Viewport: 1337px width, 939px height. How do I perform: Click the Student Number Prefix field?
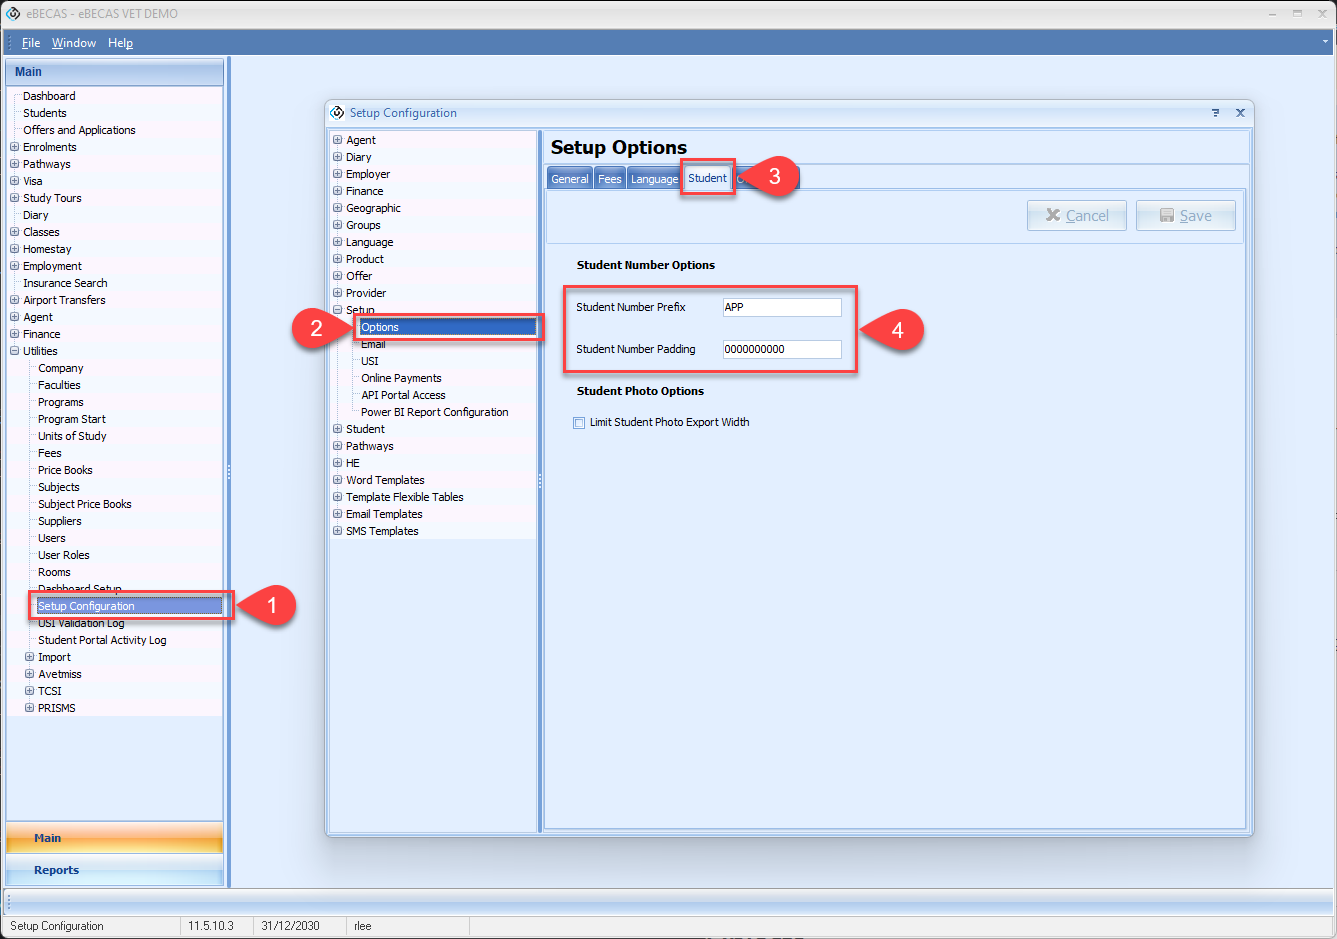[x=781, y=308]
